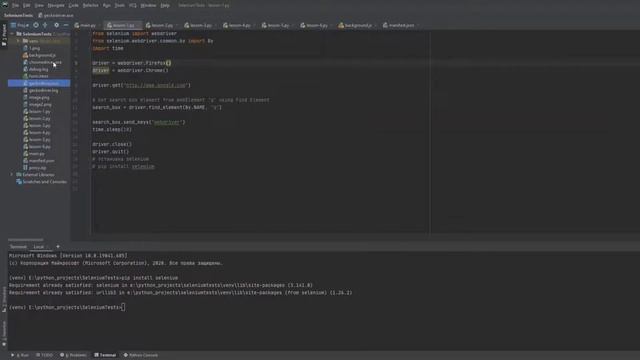Click the geckodriver.exe breadcrumb in navigation bar
640x360 pixels.
point(56,15)
